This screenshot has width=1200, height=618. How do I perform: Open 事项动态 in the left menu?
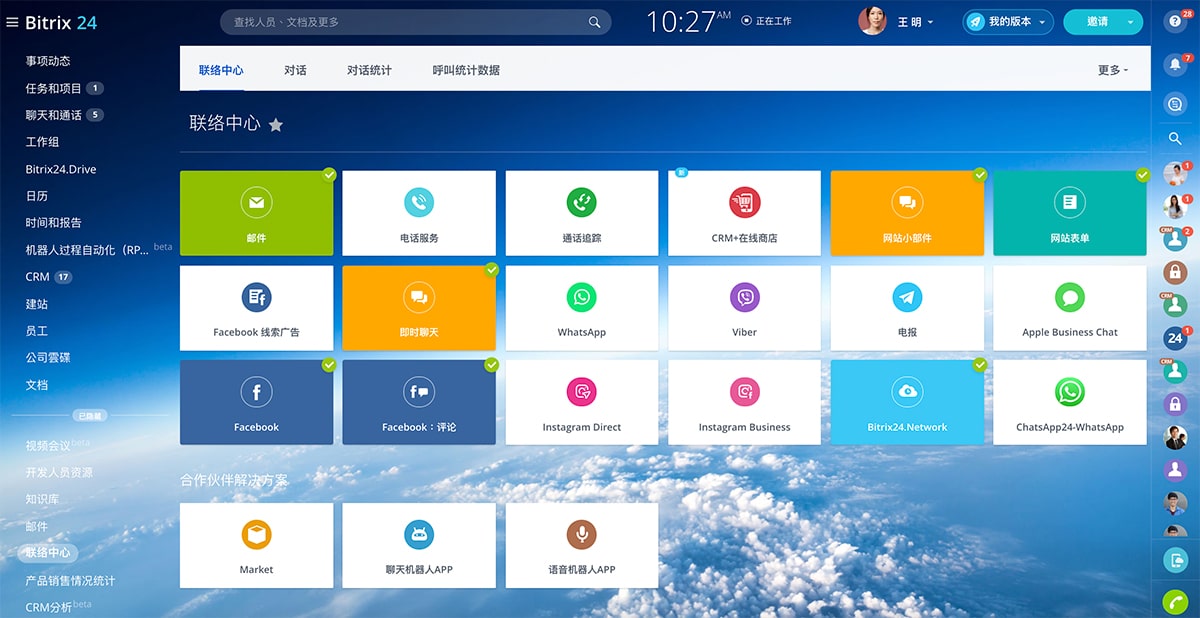coord(48,61)
